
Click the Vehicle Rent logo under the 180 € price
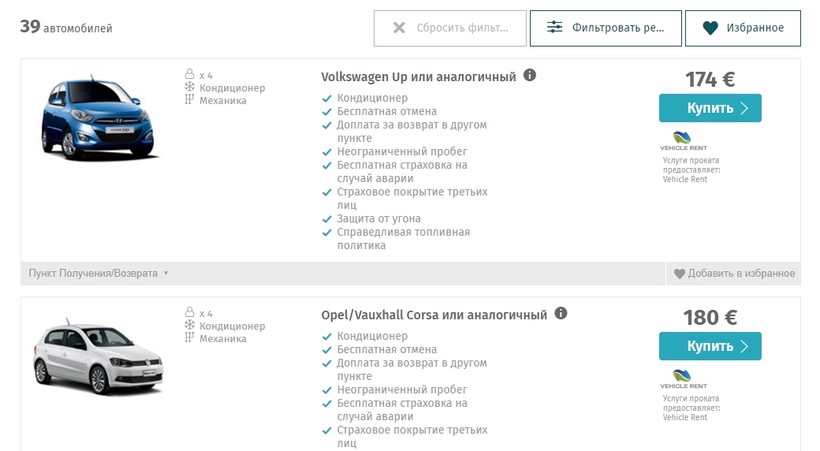pyautogui.click(x=682, y=379)
